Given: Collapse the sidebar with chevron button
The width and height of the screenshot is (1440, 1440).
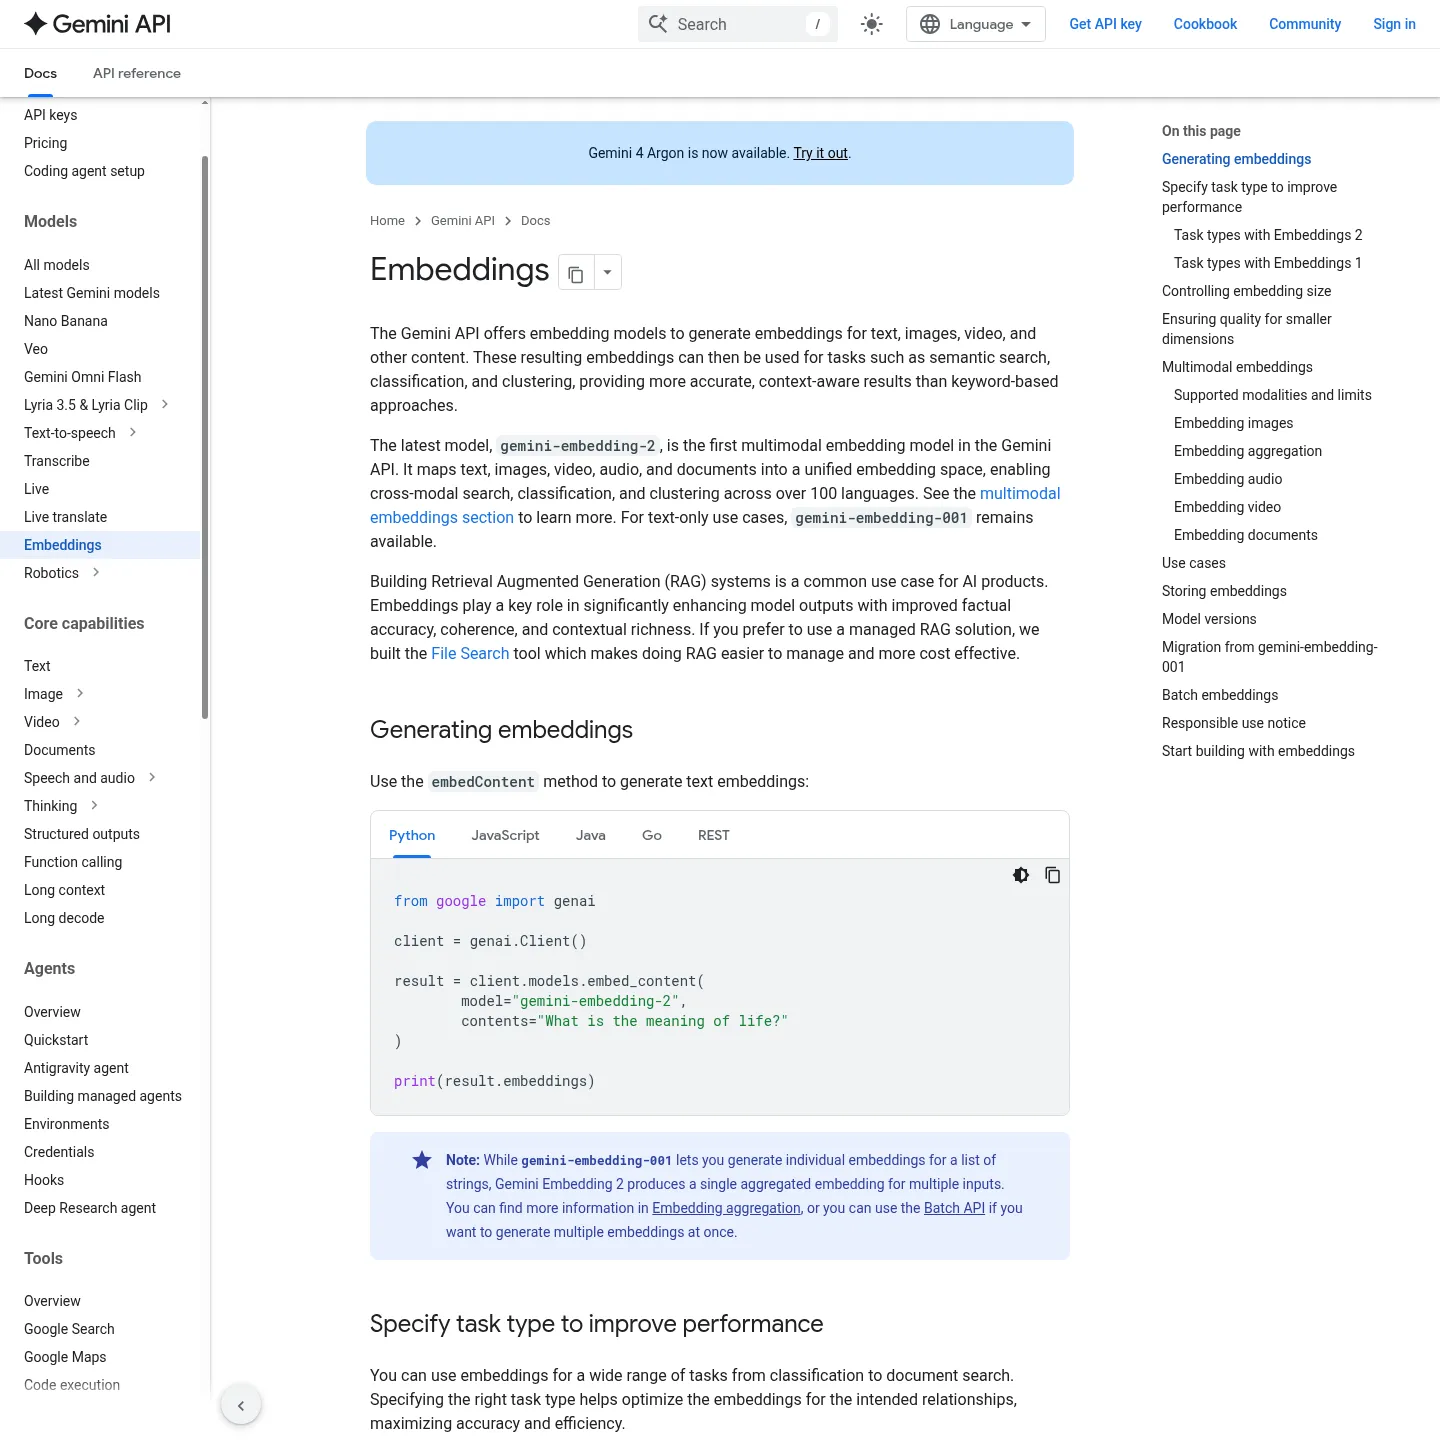Looking at the screenshot, I should pos(241,1405).
